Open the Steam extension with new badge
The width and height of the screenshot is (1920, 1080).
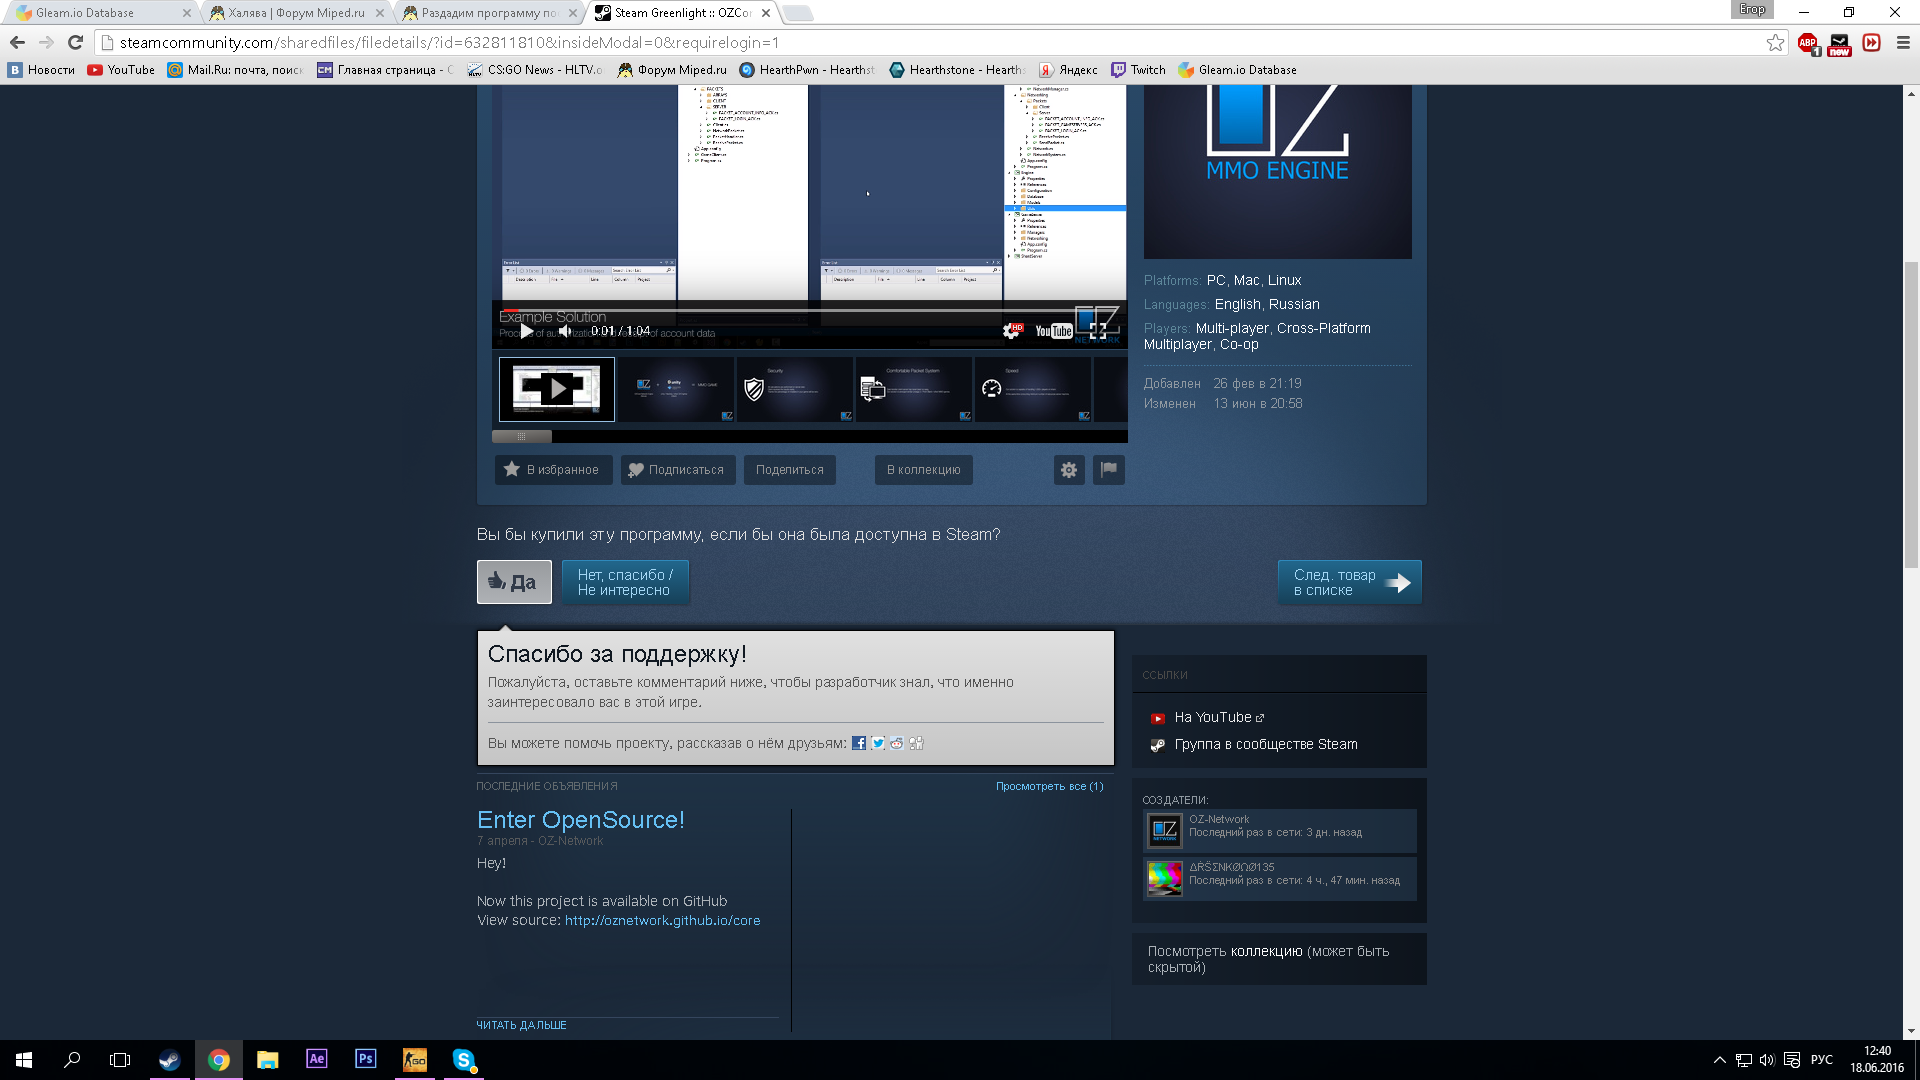1840,44
